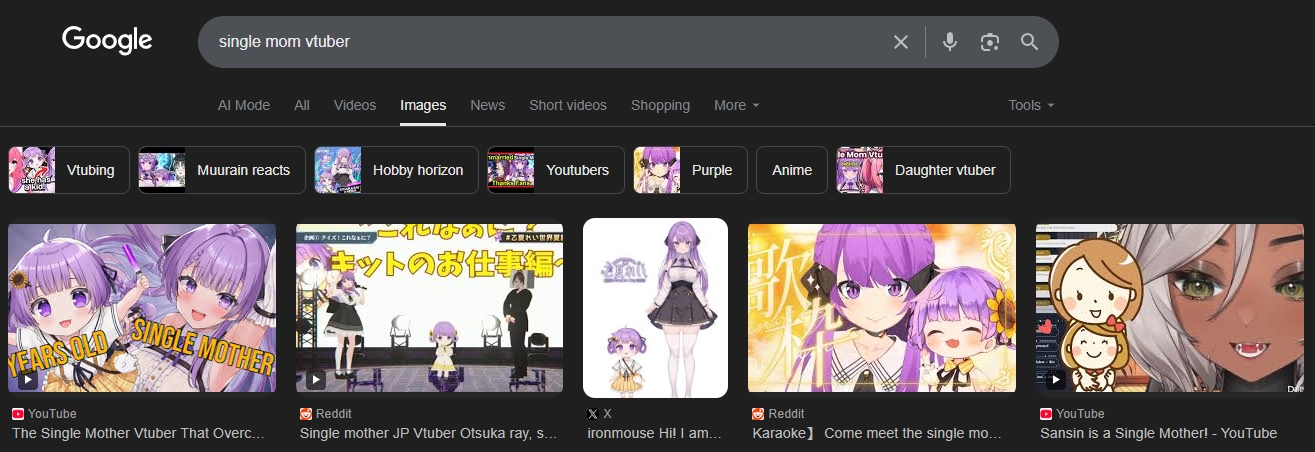Open the News tab
This screenshot has width=1315, height=452.
pyautogui.click(x=488, y=105)
